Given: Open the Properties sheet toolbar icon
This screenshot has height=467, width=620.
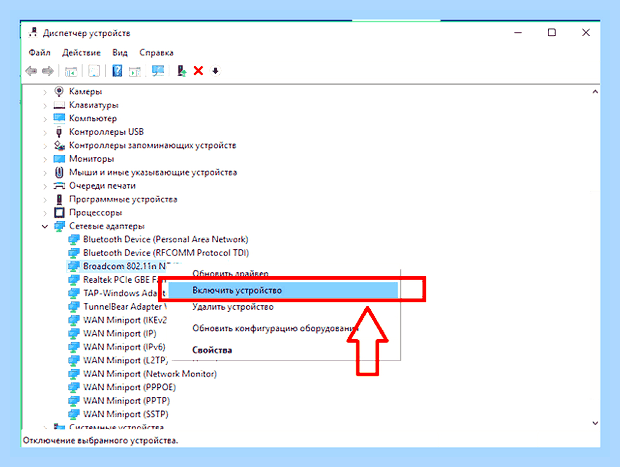Looking at the screenshot, I should (94, 71).
